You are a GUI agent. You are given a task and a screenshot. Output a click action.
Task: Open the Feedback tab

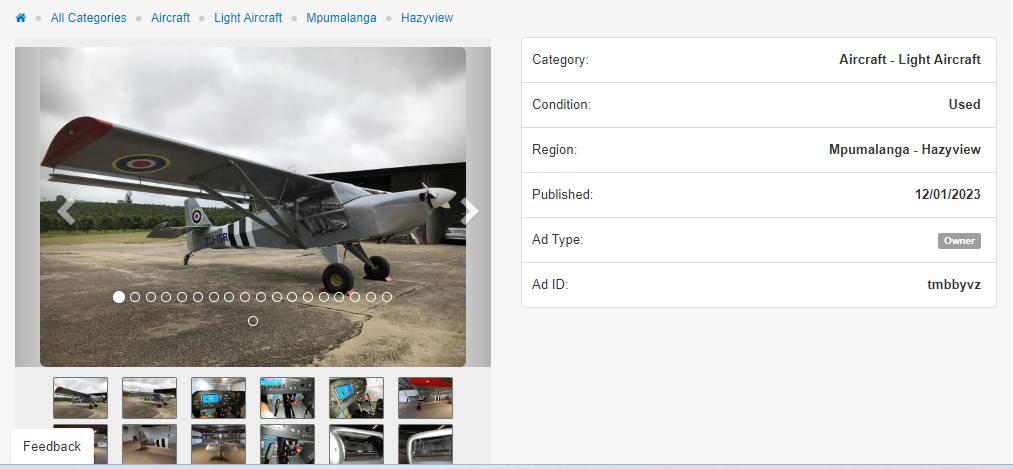52,446
